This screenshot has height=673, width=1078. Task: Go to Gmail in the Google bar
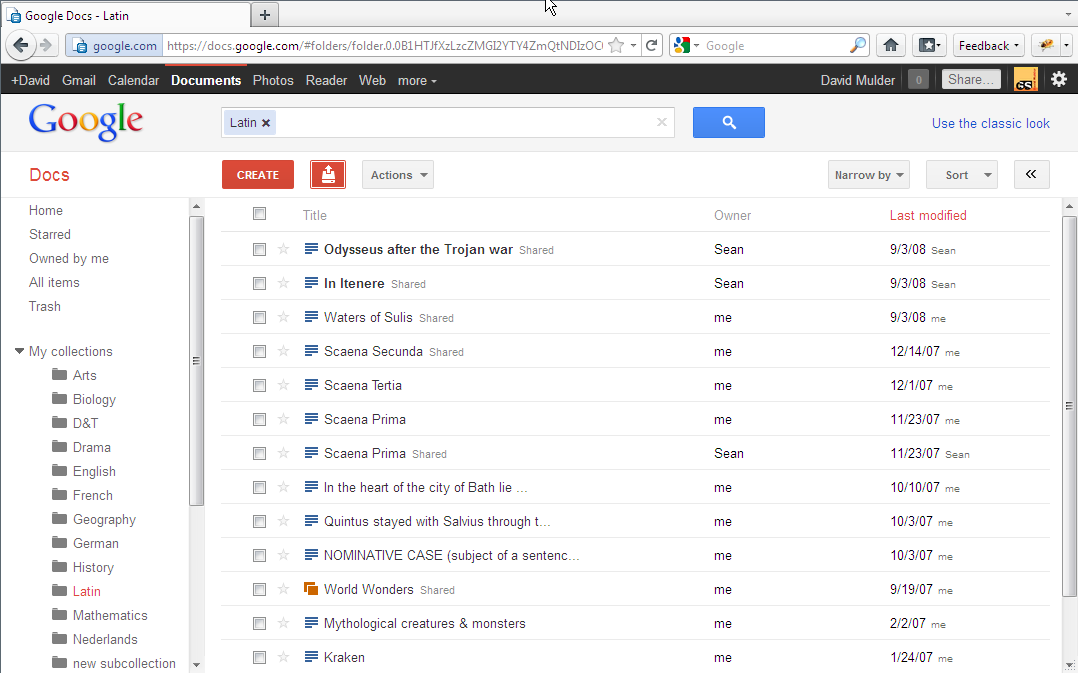pyautogui.click(x=79, y=80)
